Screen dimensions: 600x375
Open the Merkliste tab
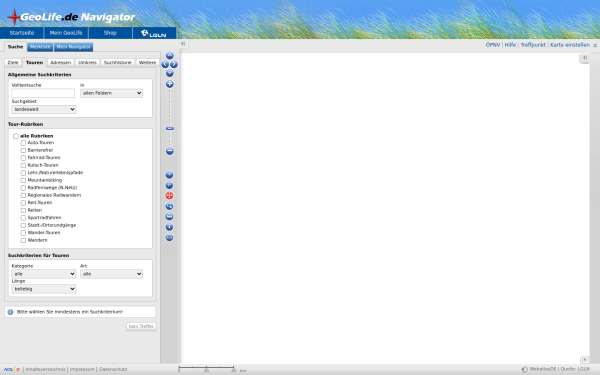40,47
